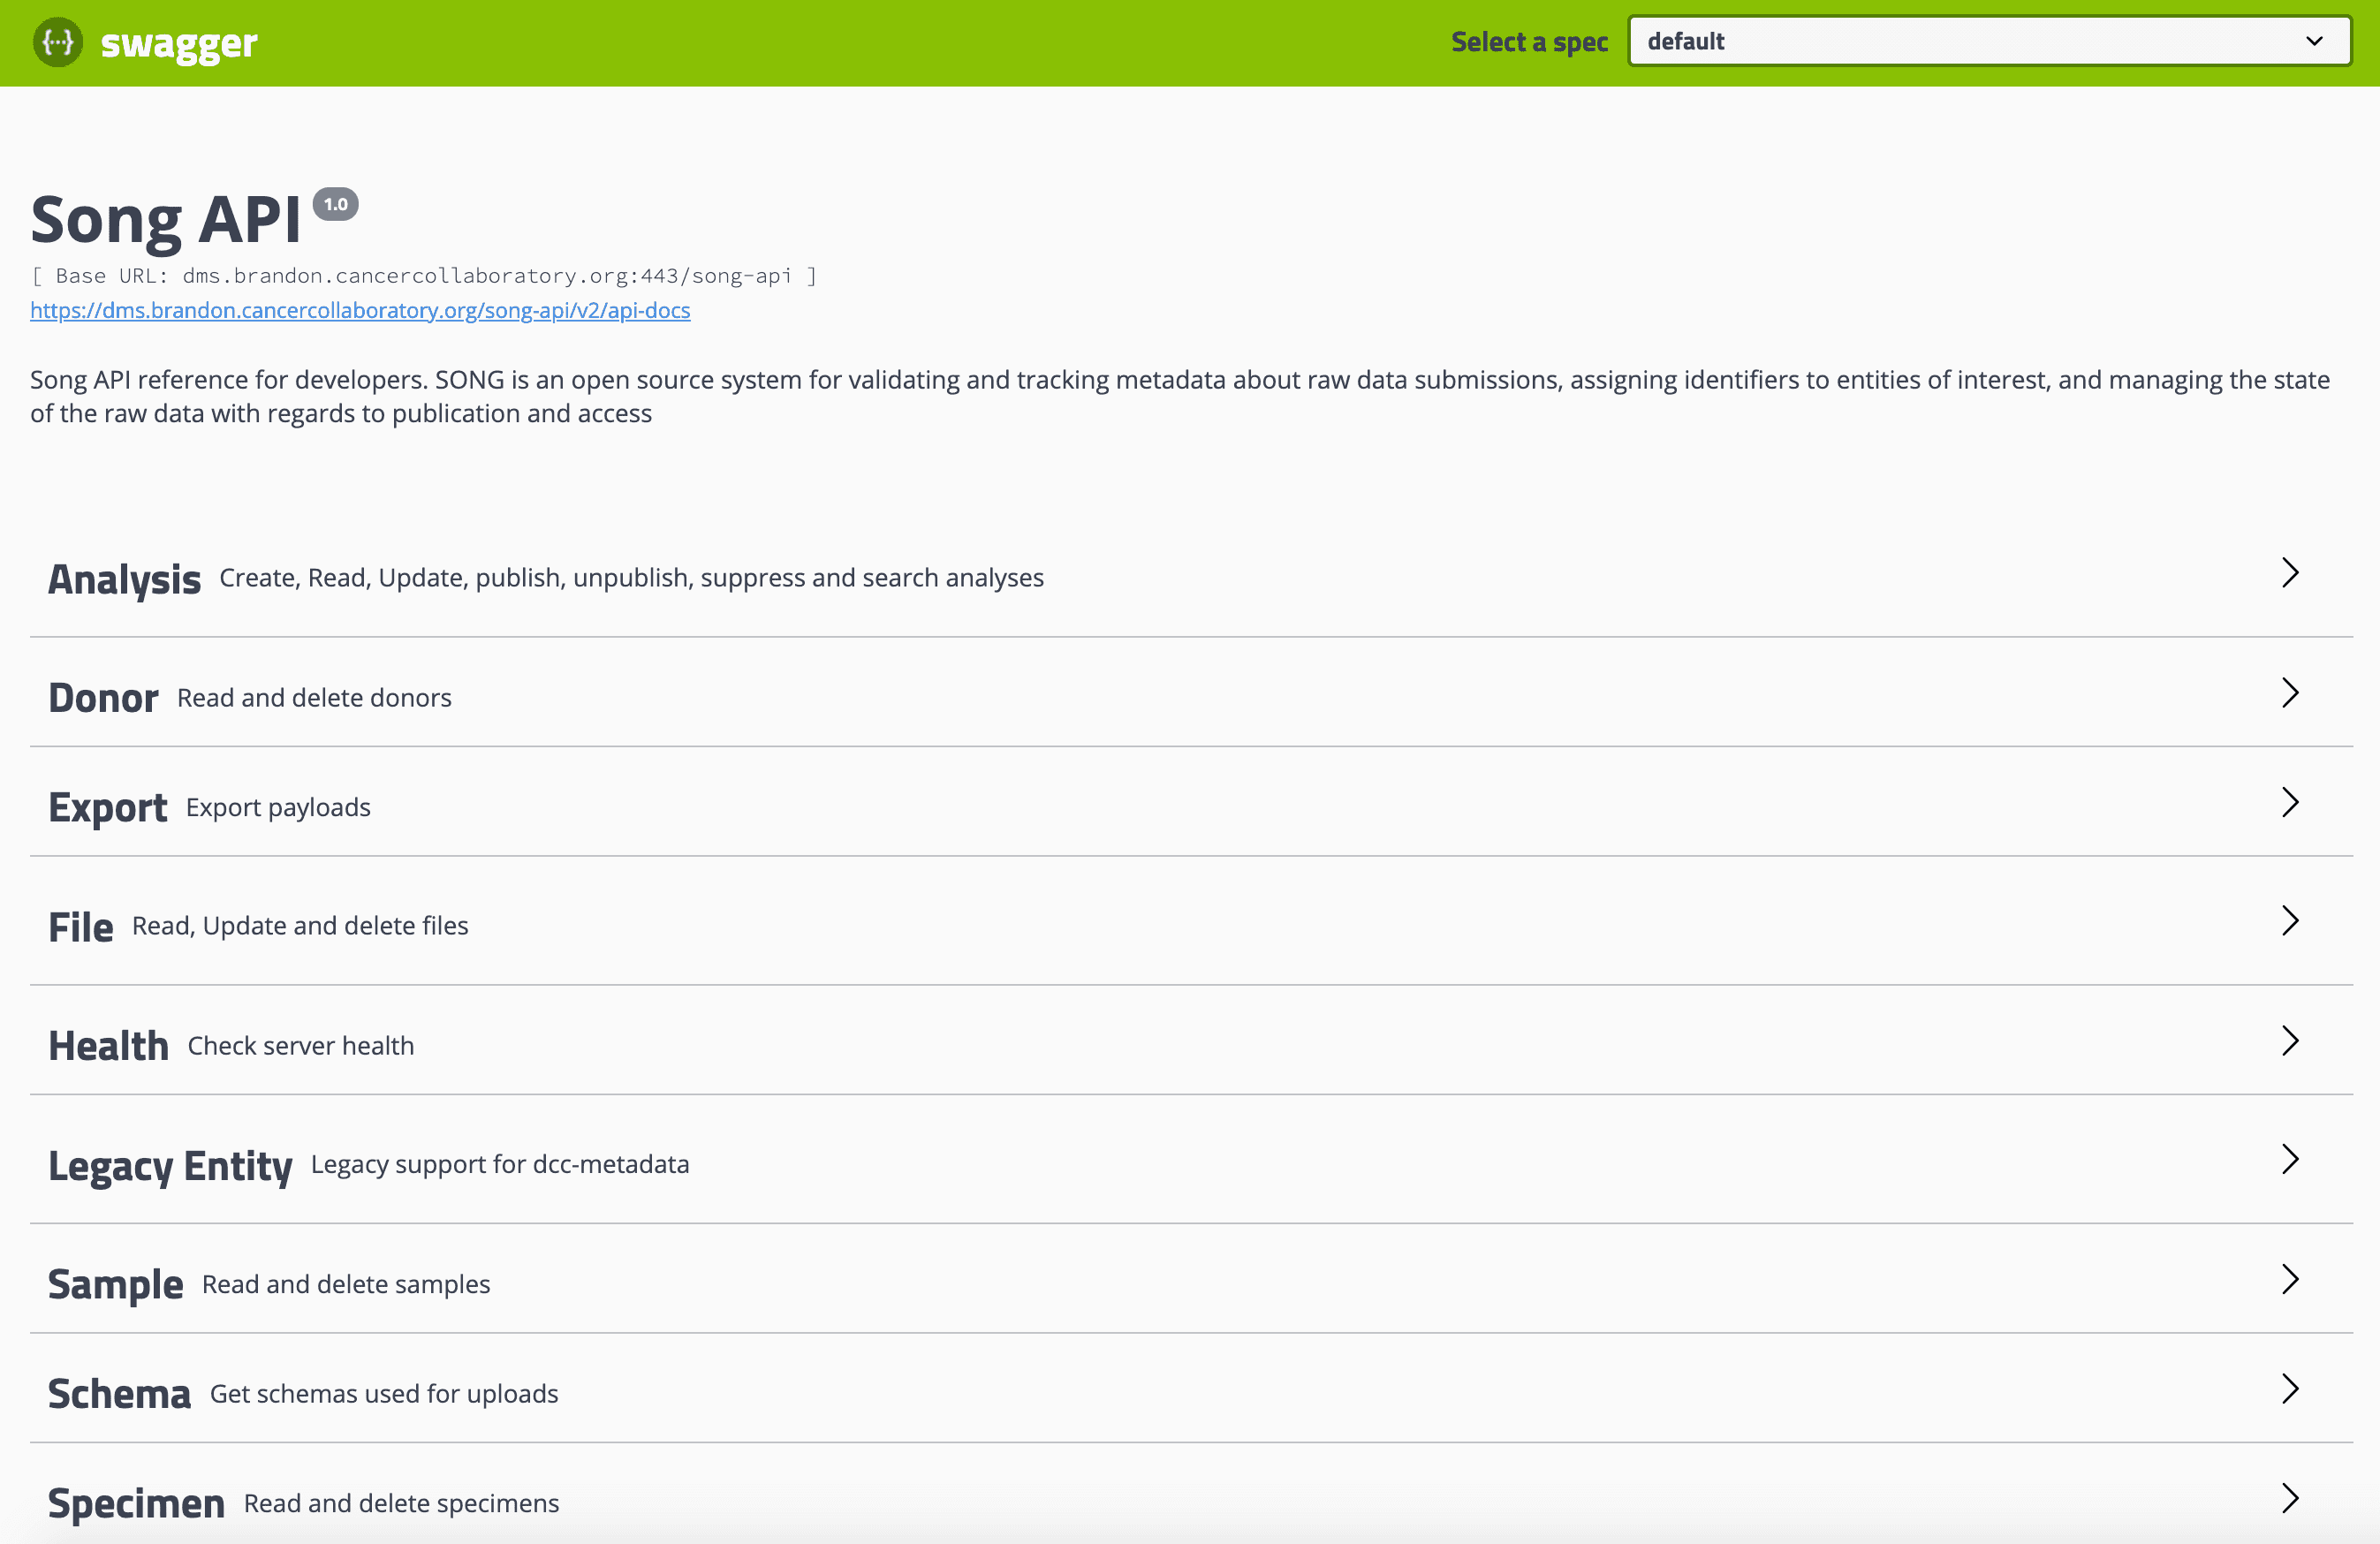The height and width of the screenshot is (1544, 2380).
Task: Click the Analysis tag heading
Action: pyautogui.click(x=125, y=579)
